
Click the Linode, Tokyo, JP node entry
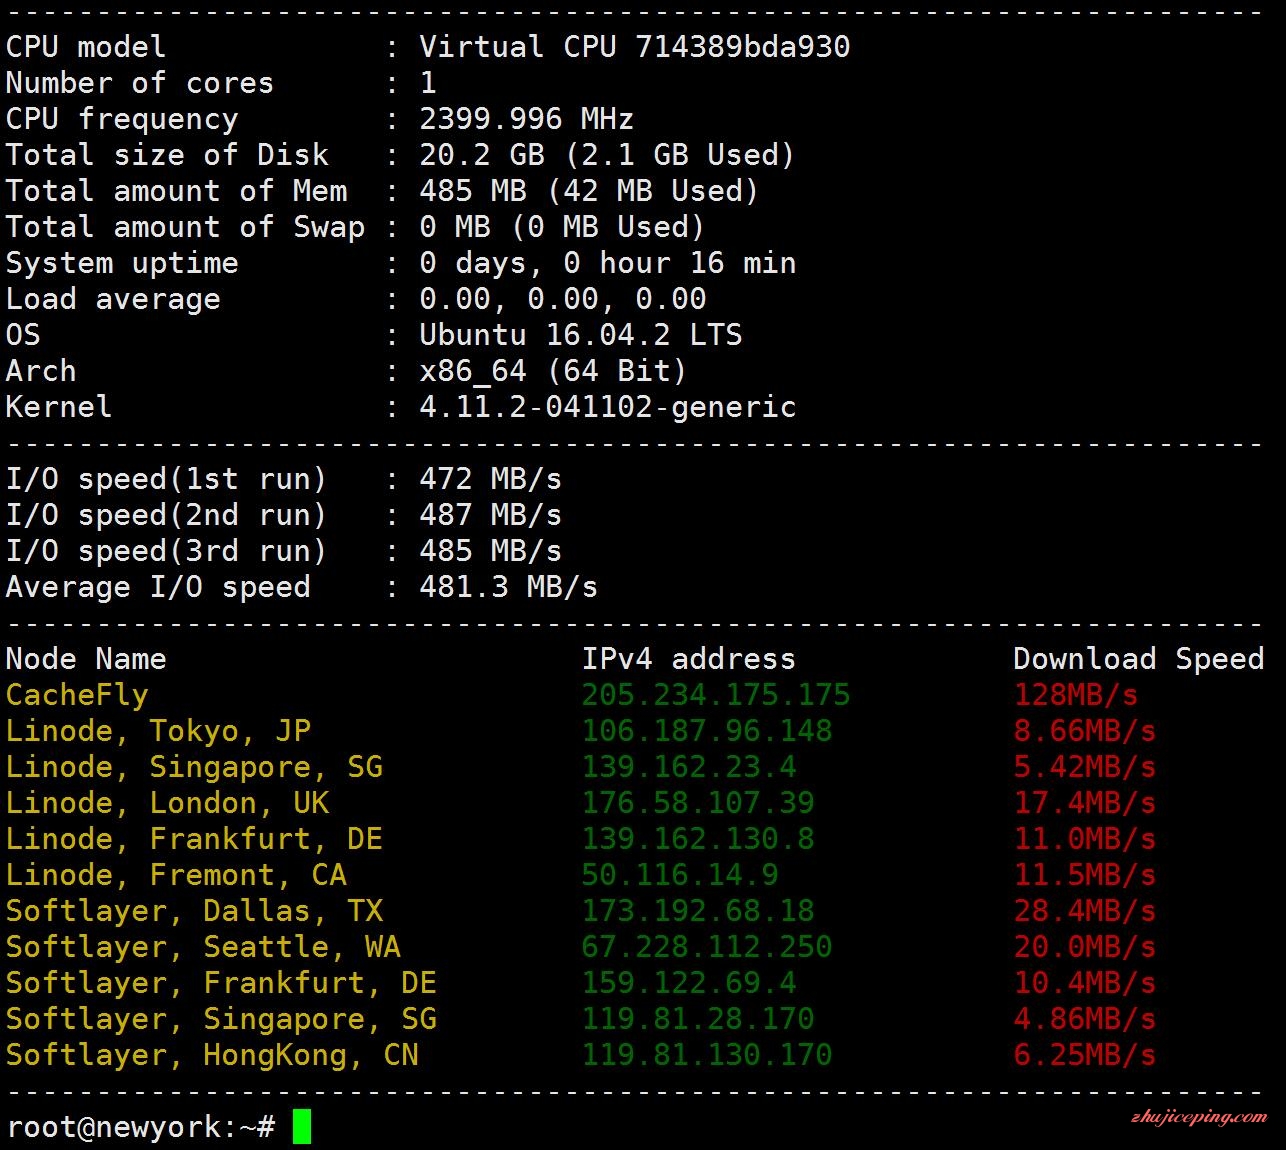point(158,731)
